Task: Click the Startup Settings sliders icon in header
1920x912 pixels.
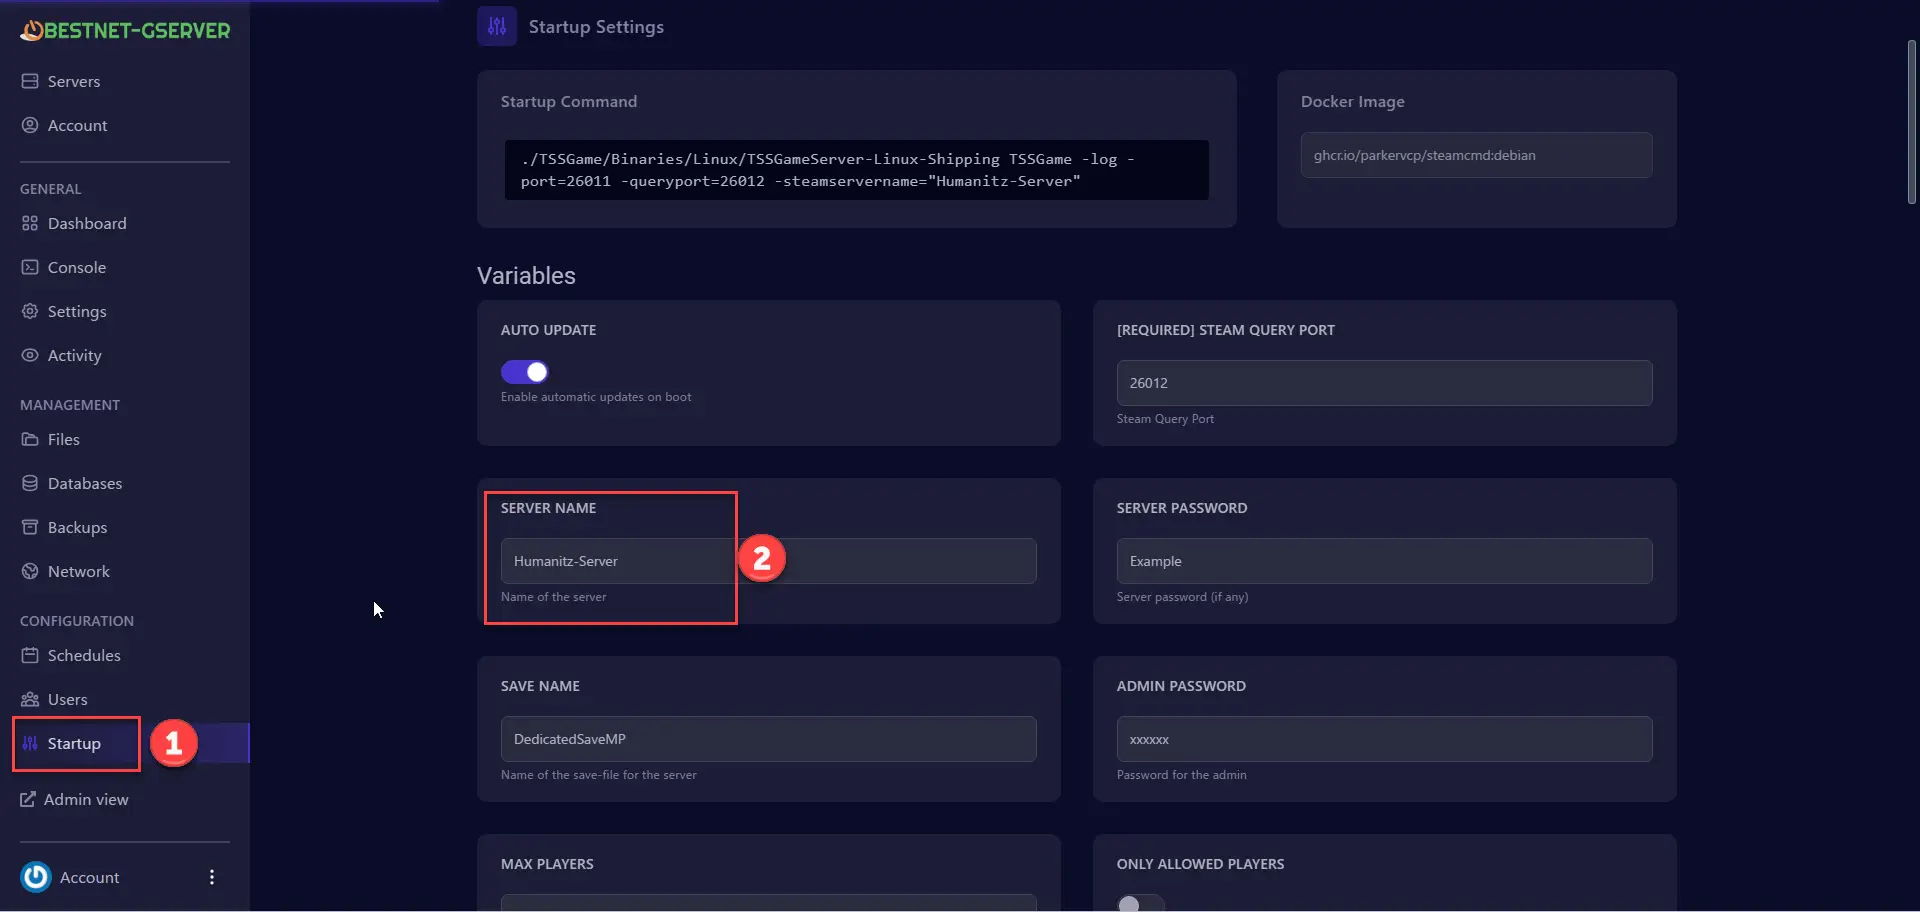Action: click(497, 27)
